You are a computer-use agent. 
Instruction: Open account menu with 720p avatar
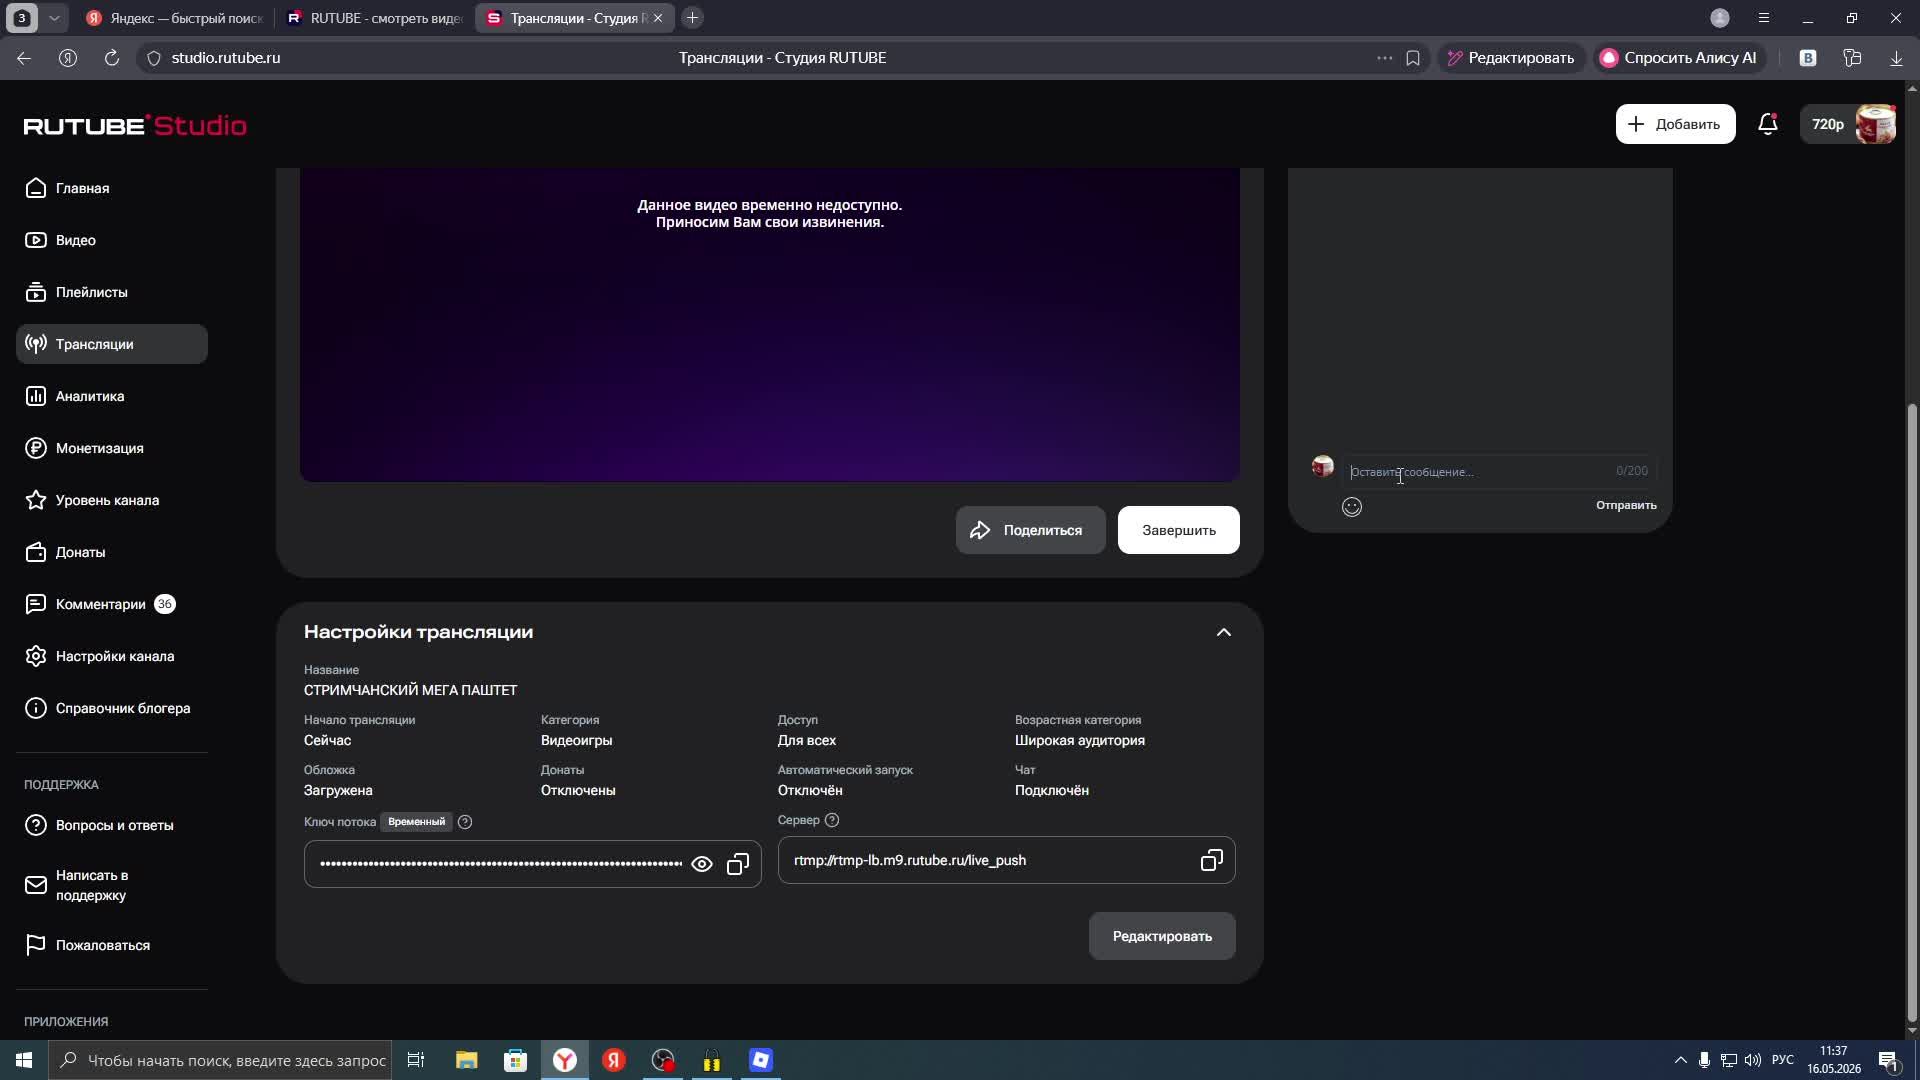(1848, 124)
